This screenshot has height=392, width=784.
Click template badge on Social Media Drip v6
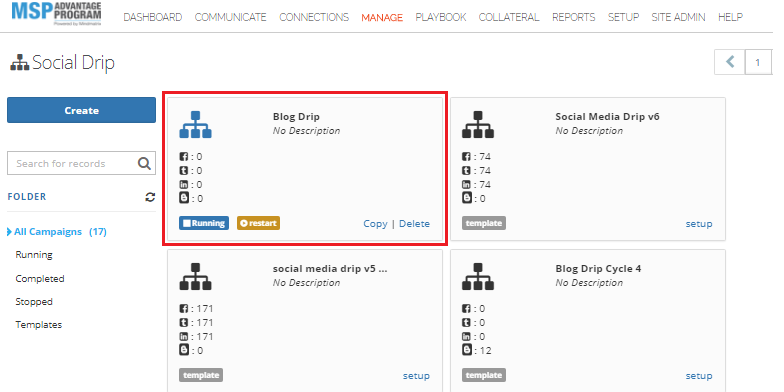click(484, 224)
